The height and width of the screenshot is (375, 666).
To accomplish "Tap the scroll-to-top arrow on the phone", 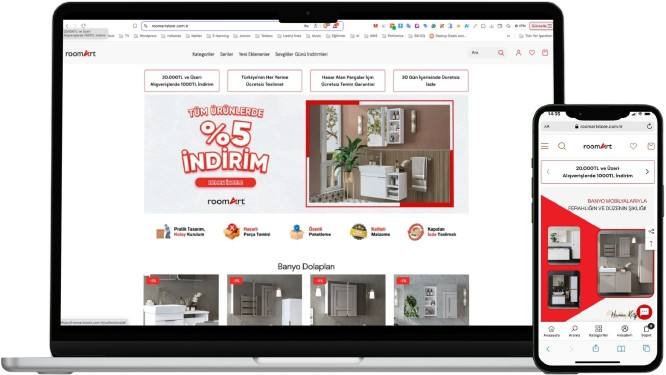I will click(651, 244).
